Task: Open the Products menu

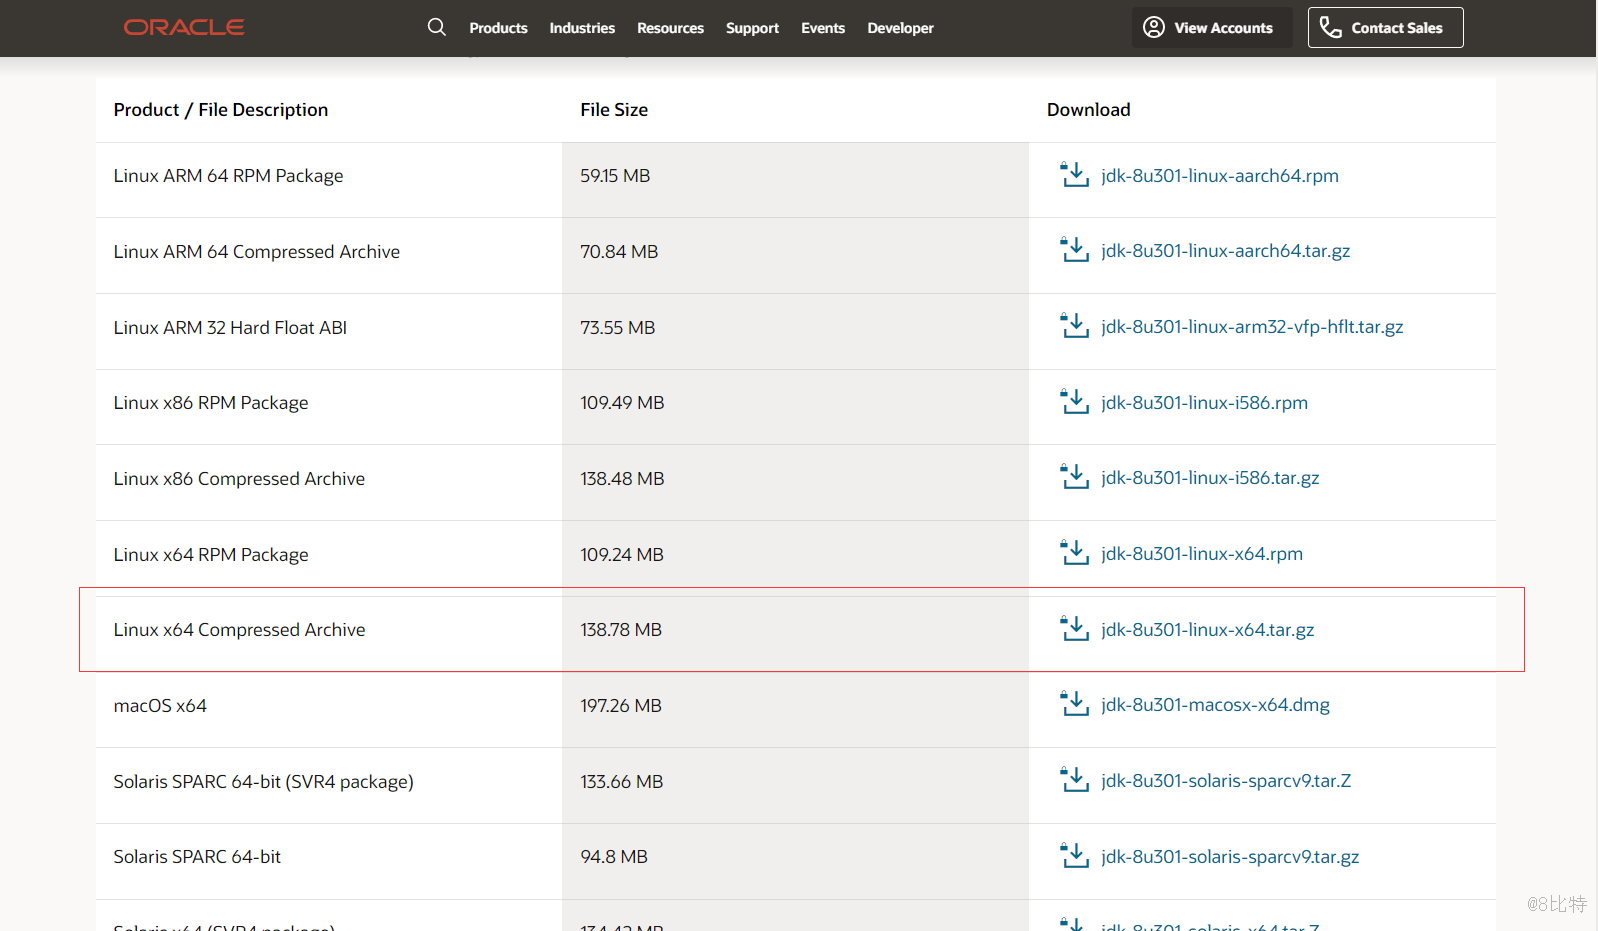Action: point(498,28)
